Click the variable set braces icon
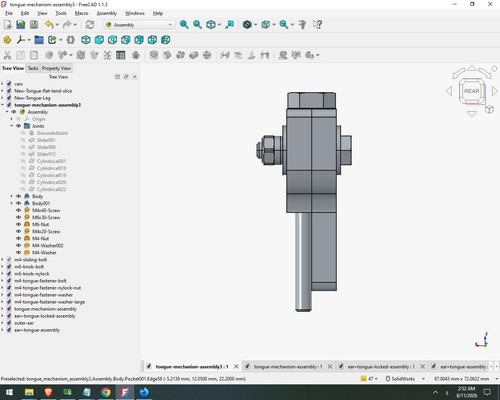Viewport: 500px width, 400px height. [x=70, y=40]
